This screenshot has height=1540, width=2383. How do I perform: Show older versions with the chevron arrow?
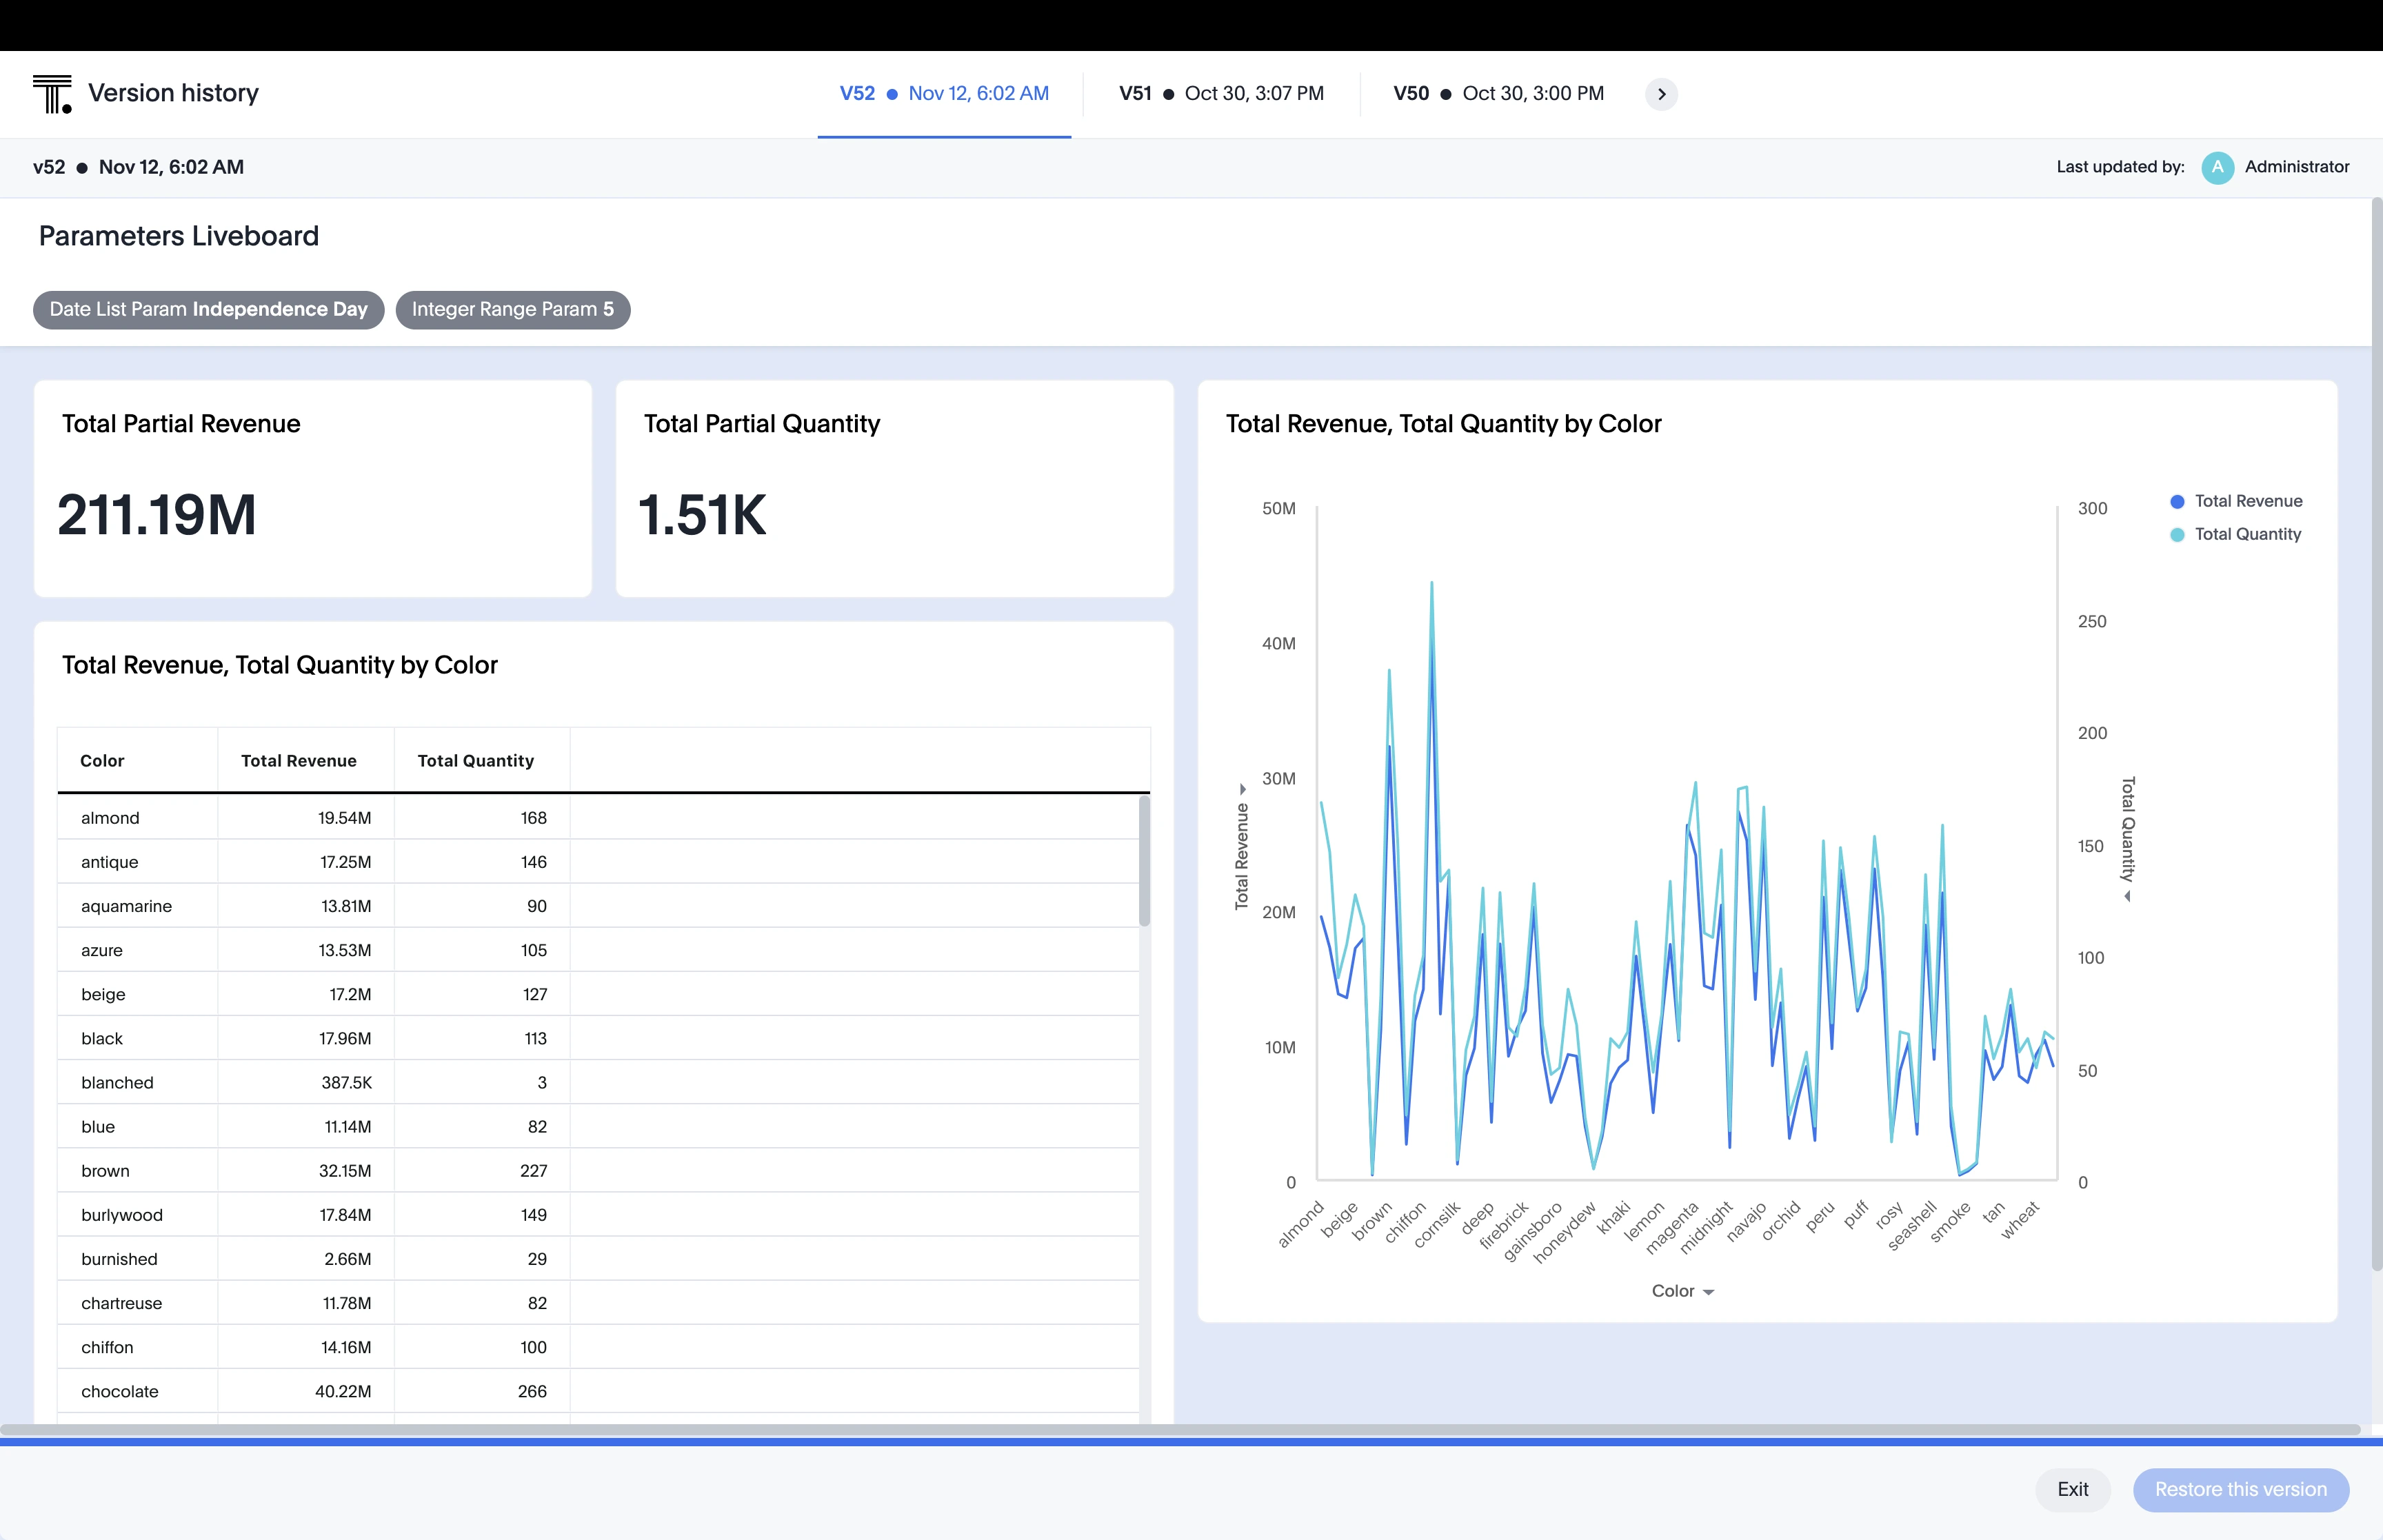[1661, 94]
